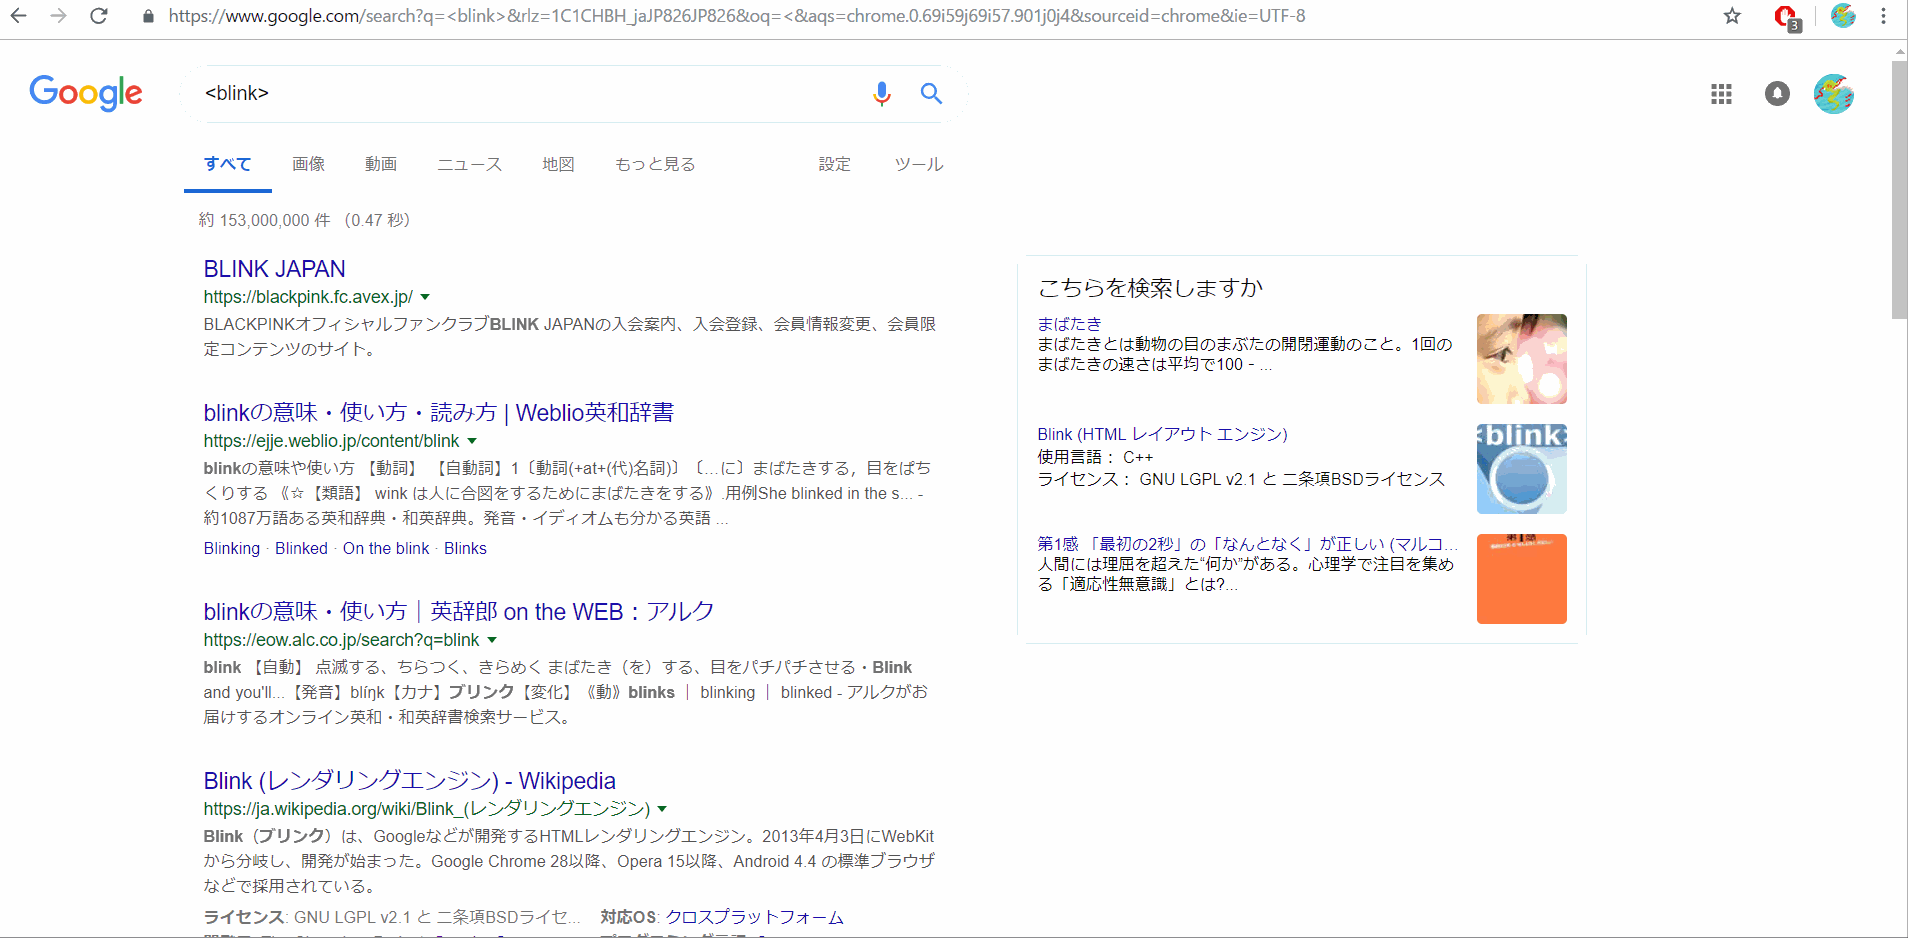Open the まばたき suggestion link
The height and width of the screenshot is (938, 1908).
[1069, 324]
